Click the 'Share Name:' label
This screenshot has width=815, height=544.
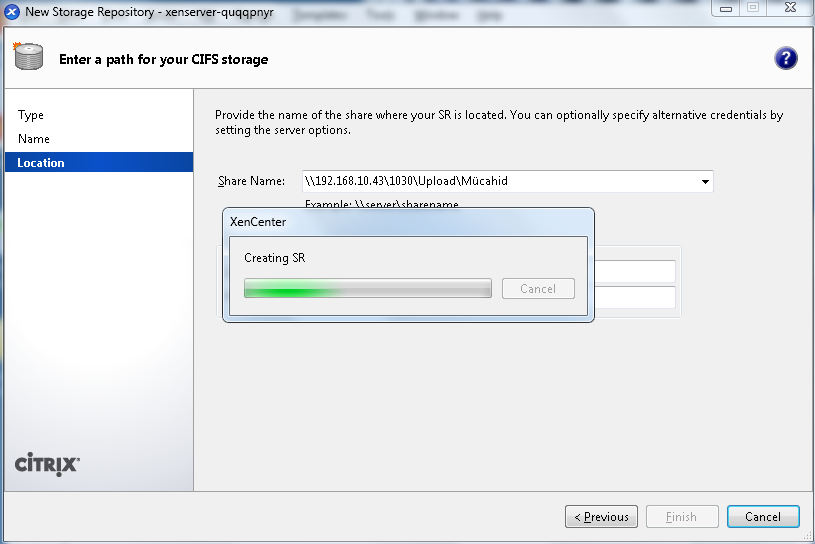click(252, 181)
